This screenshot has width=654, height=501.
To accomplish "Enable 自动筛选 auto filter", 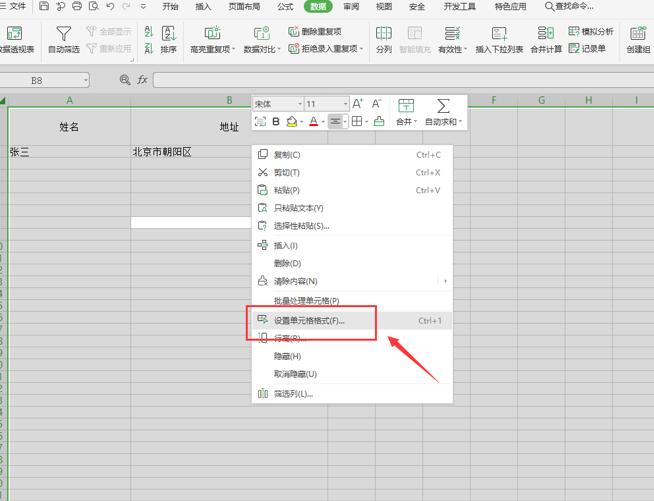I will [64, 40].
